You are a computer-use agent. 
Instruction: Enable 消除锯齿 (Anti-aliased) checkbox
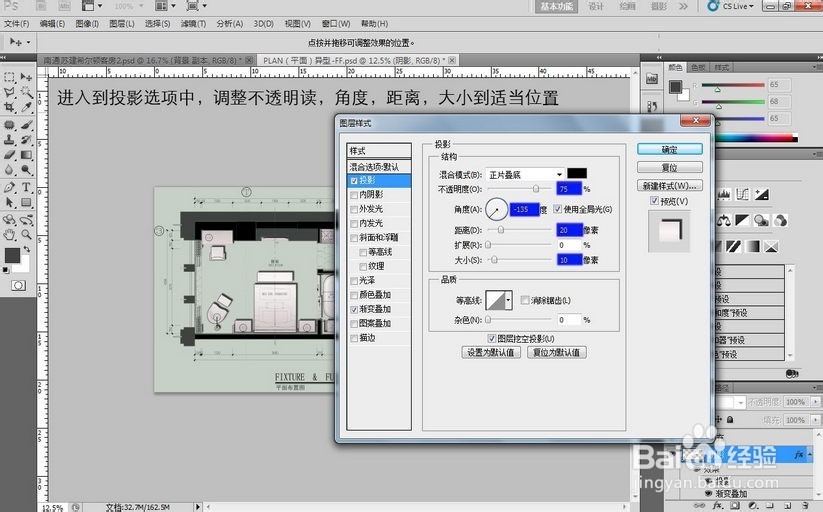(525, 300)
